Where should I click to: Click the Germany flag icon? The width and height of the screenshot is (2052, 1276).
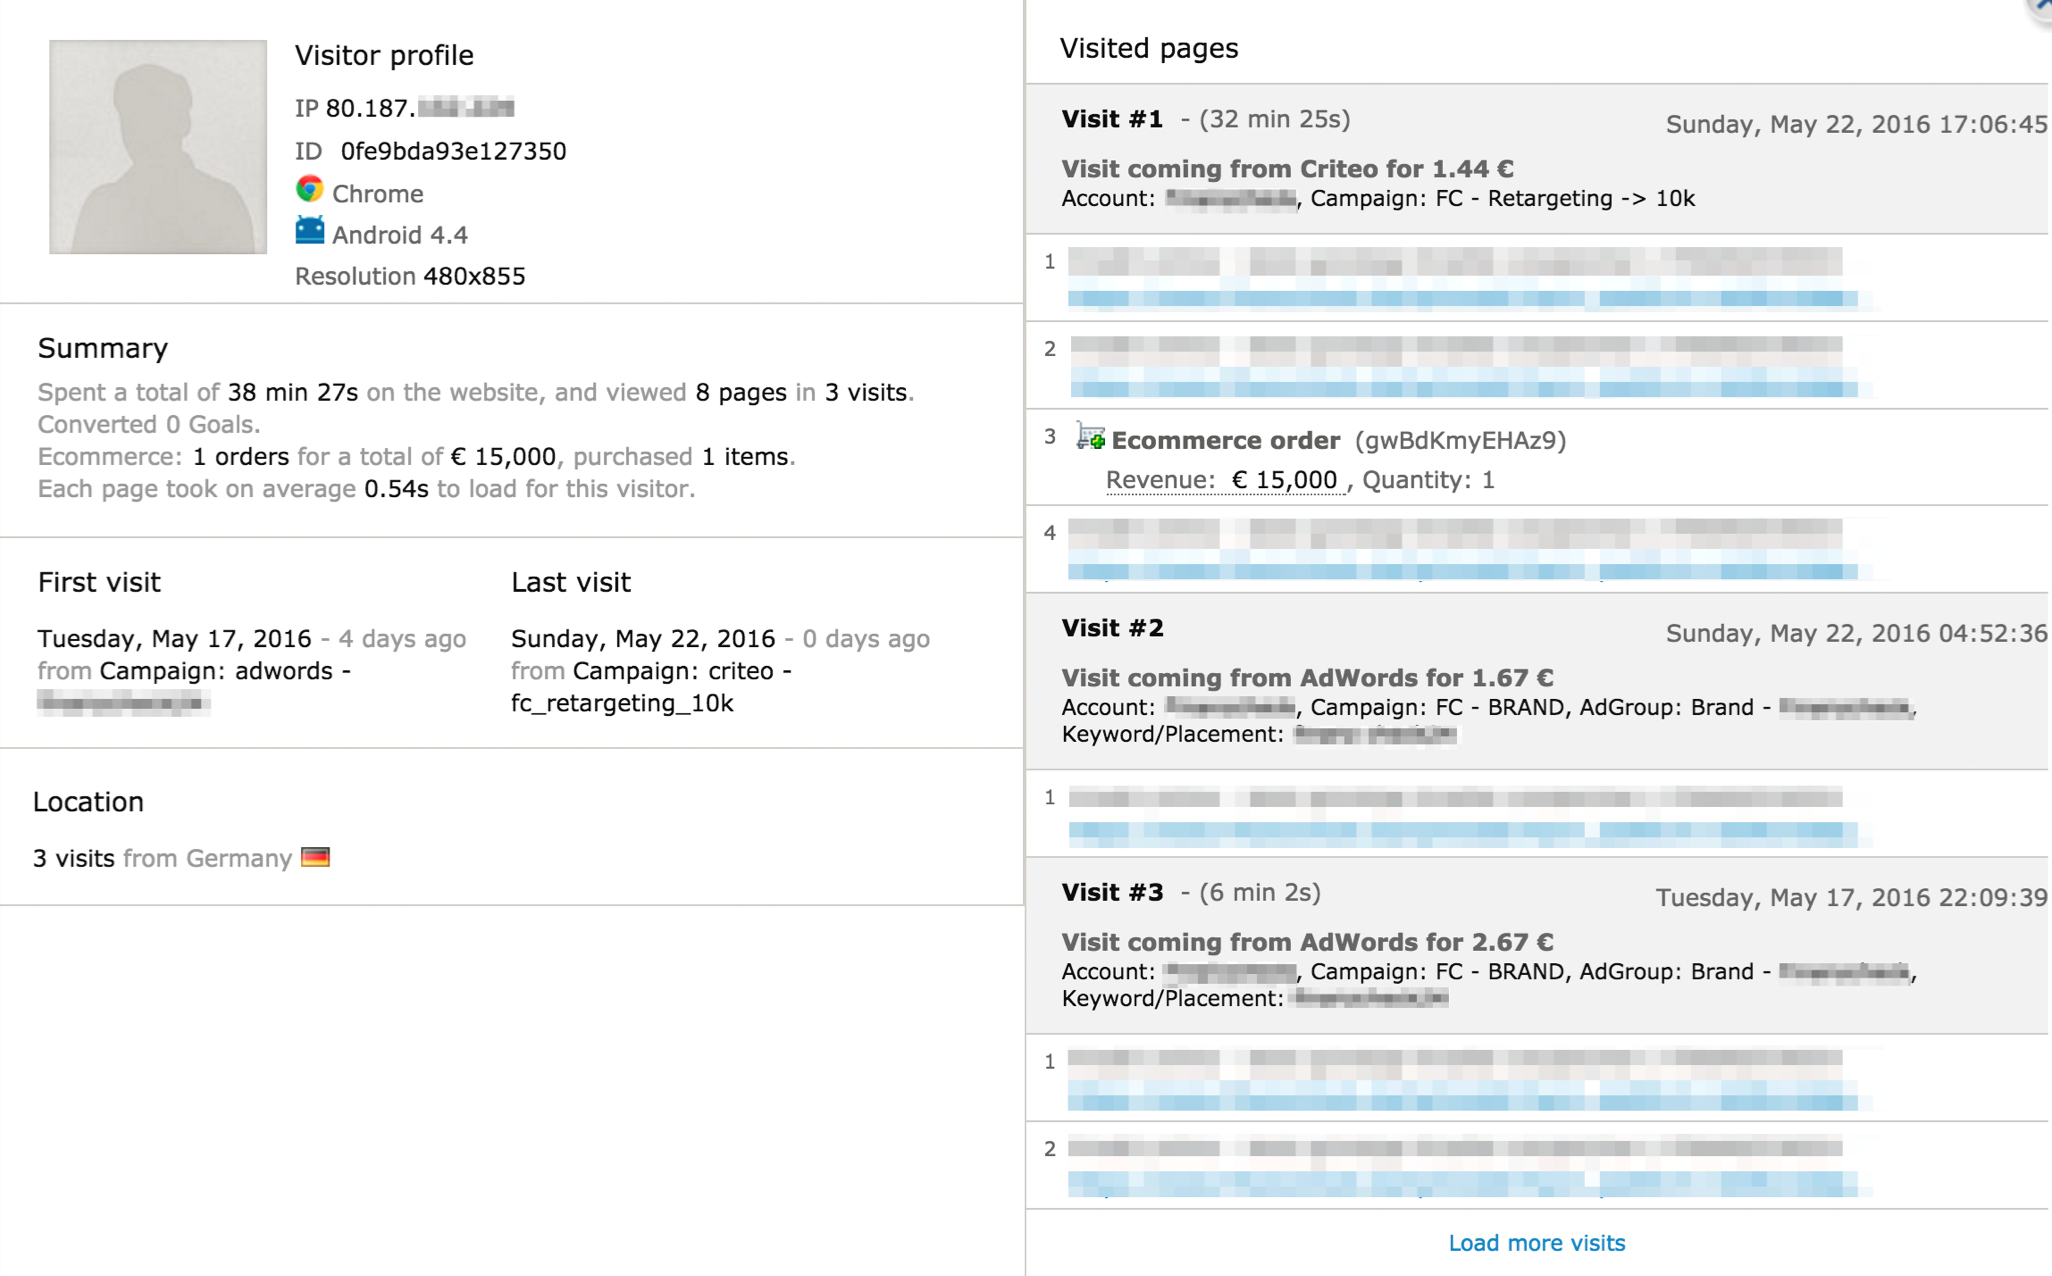click(315, 858)
